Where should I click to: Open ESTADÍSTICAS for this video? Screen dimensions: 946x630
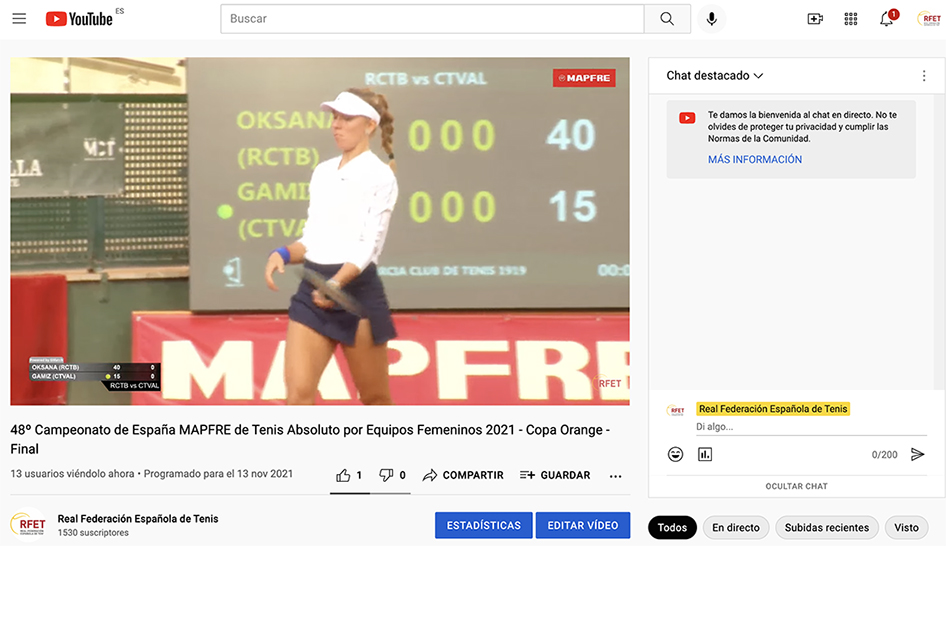coord(483,525)
